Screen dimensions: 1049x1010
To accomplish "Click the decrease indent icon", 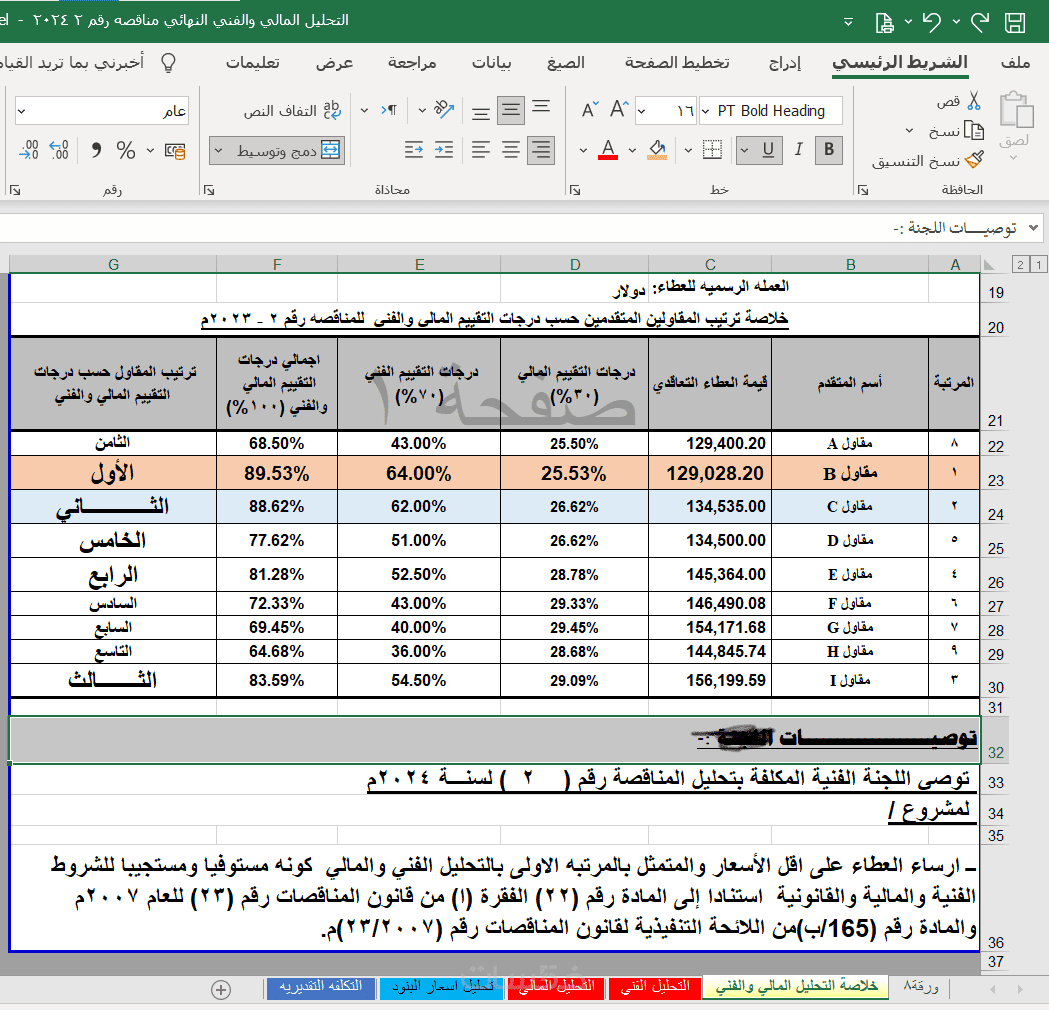I will click(414, 150).
